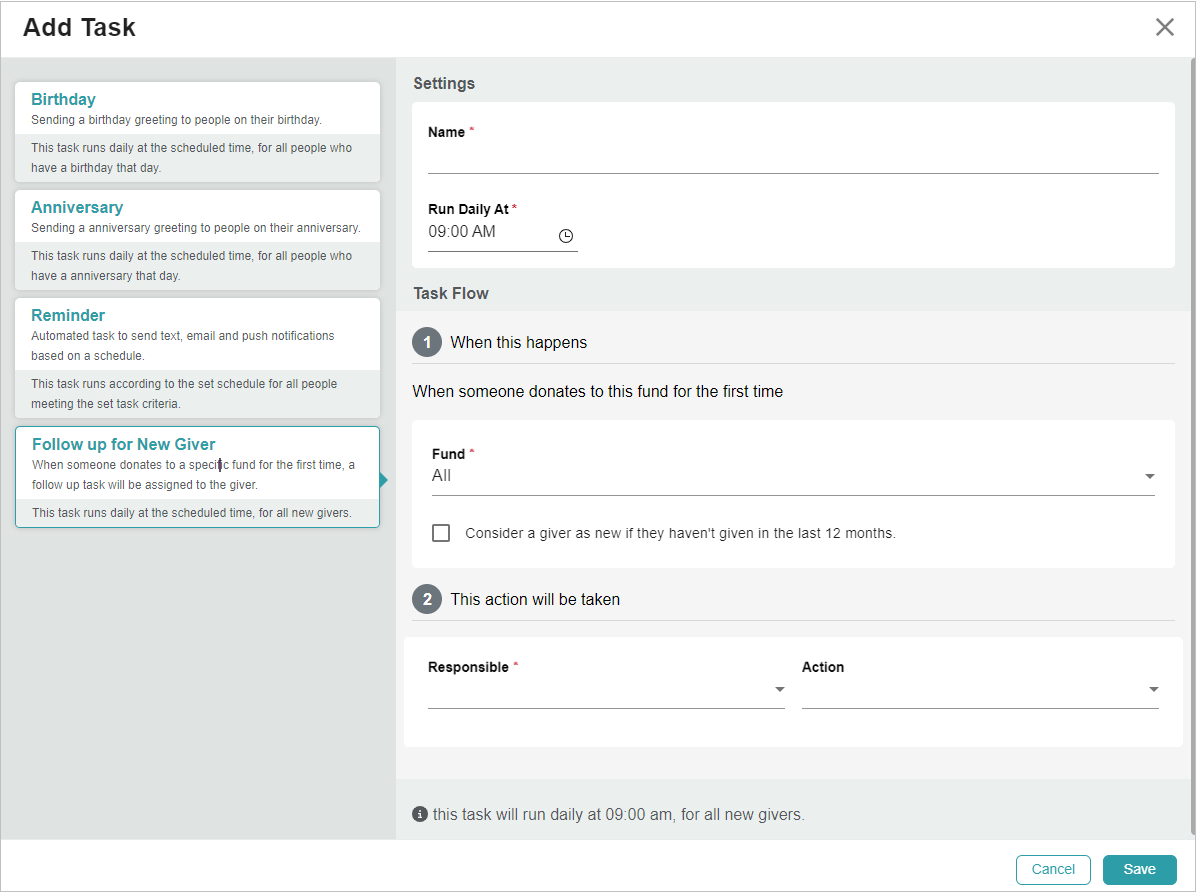
Task: Select the Anniversary task type
Action: 198,240
